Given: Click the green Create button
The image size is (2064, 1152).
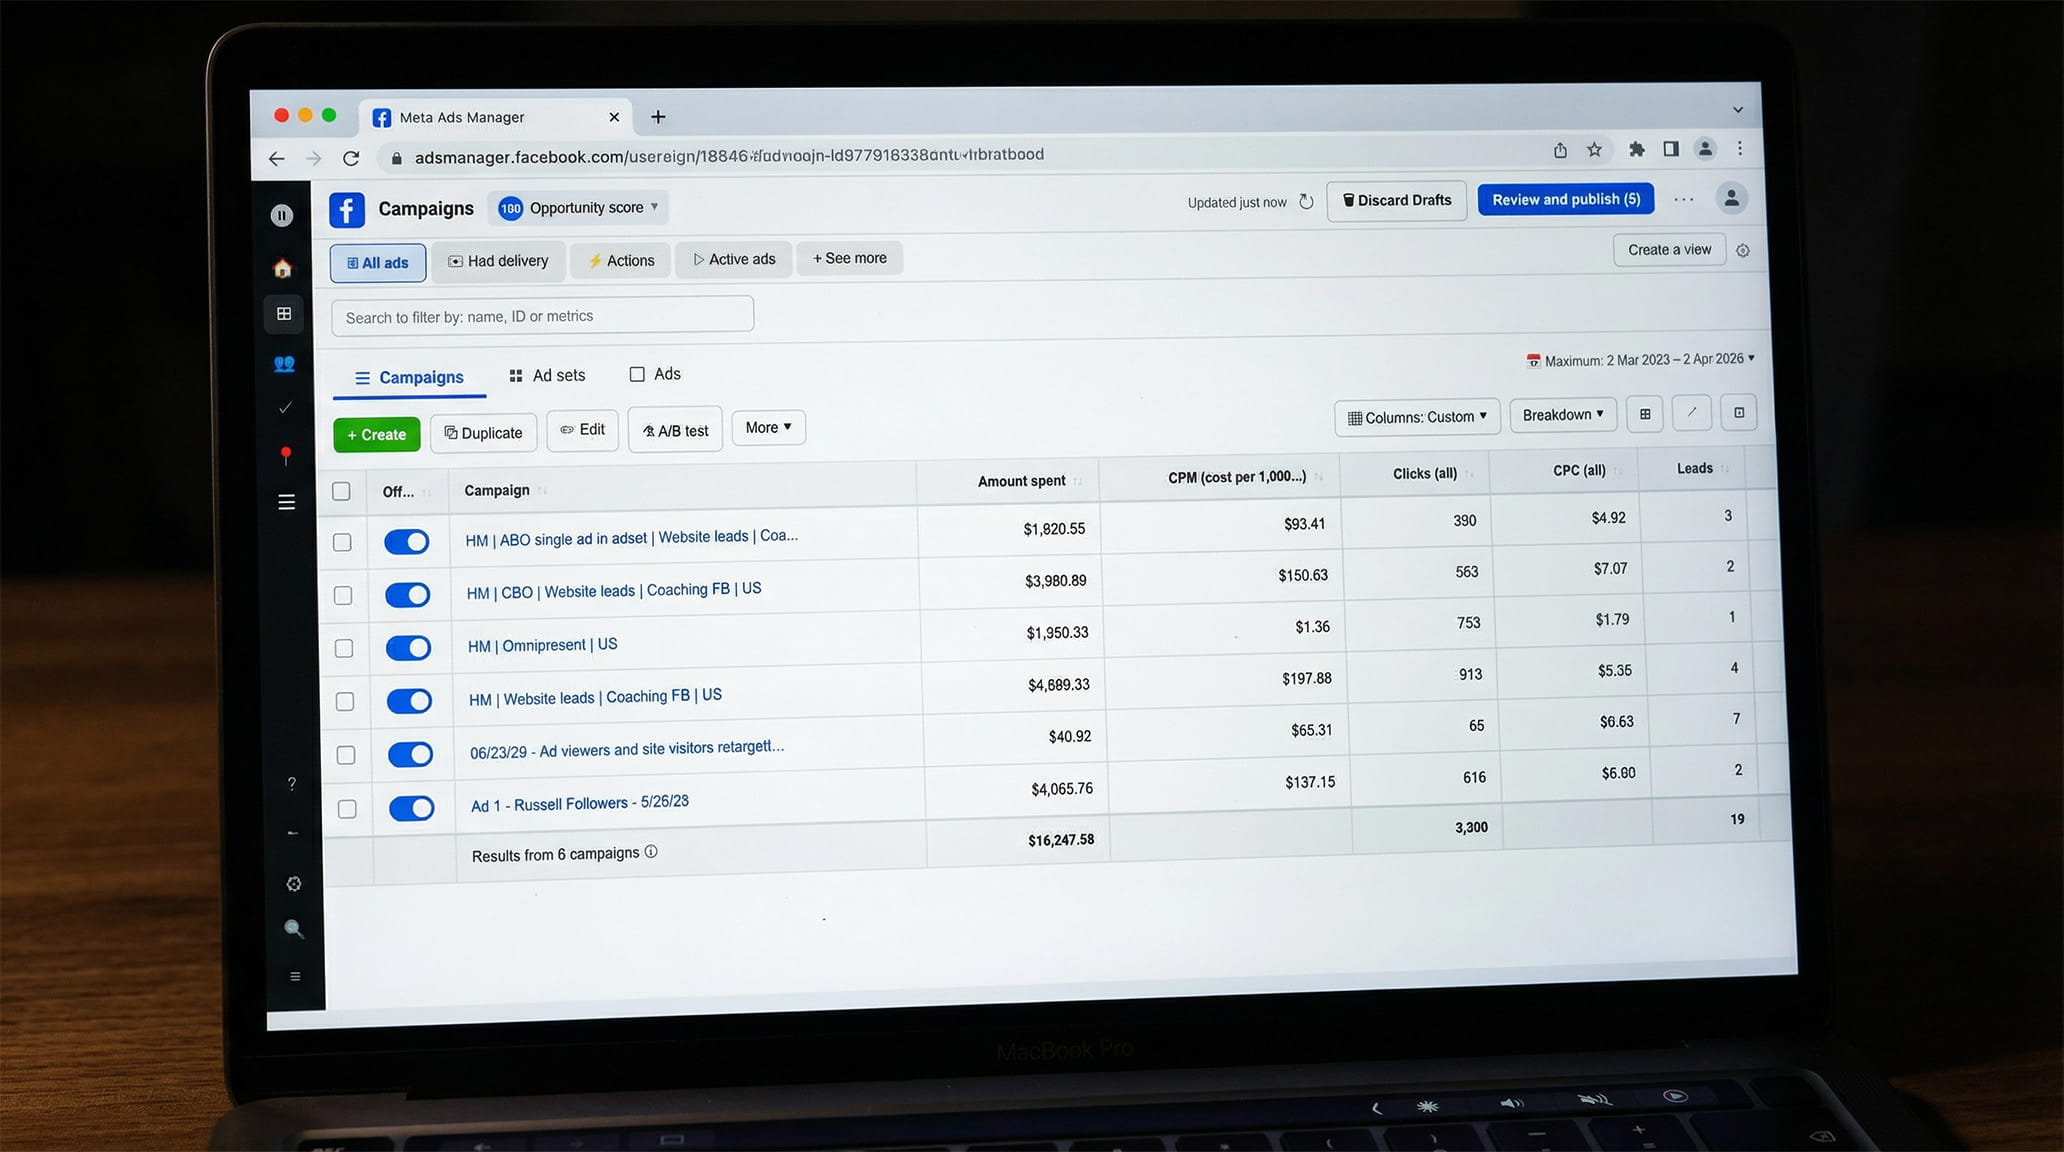Looking at the screenshot, I should click(377, 434).
